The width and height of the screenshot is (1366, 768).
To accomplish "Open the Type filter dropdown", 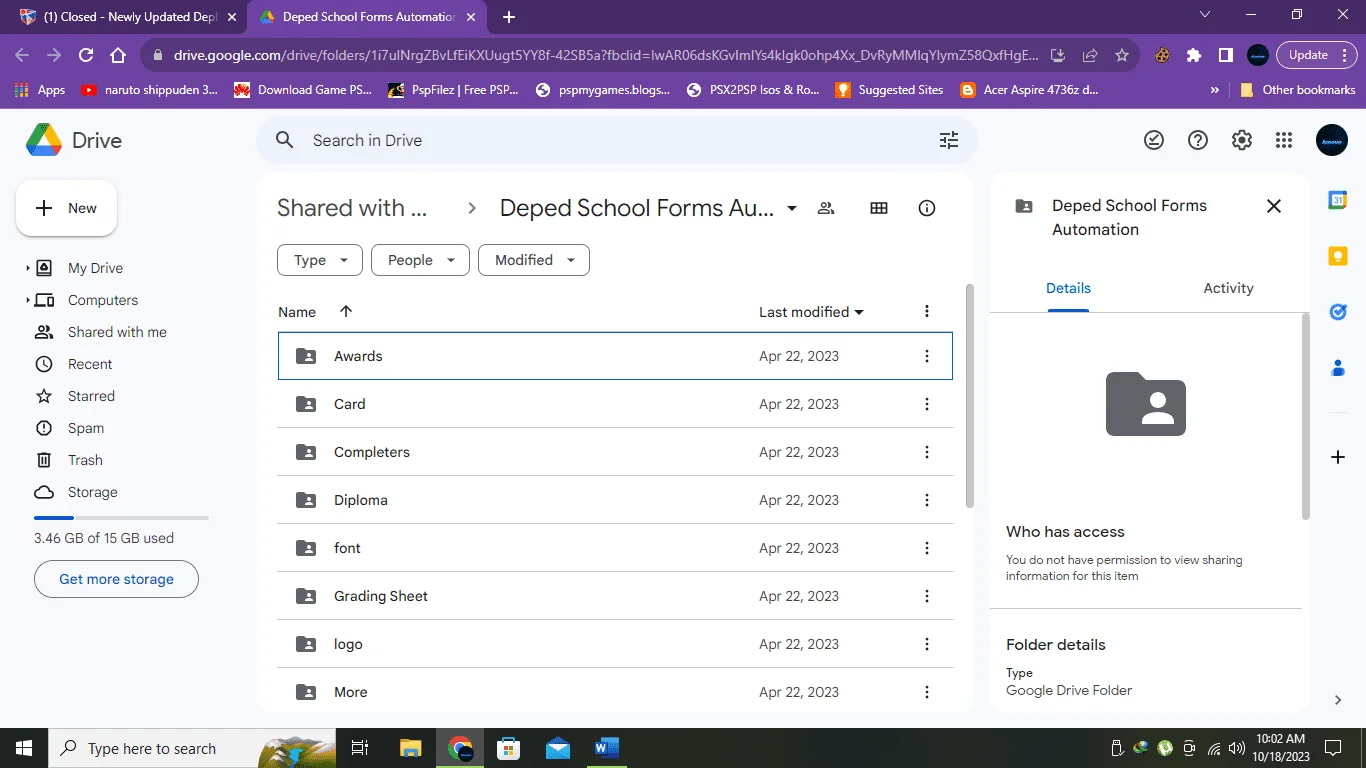I will point(320,260).
